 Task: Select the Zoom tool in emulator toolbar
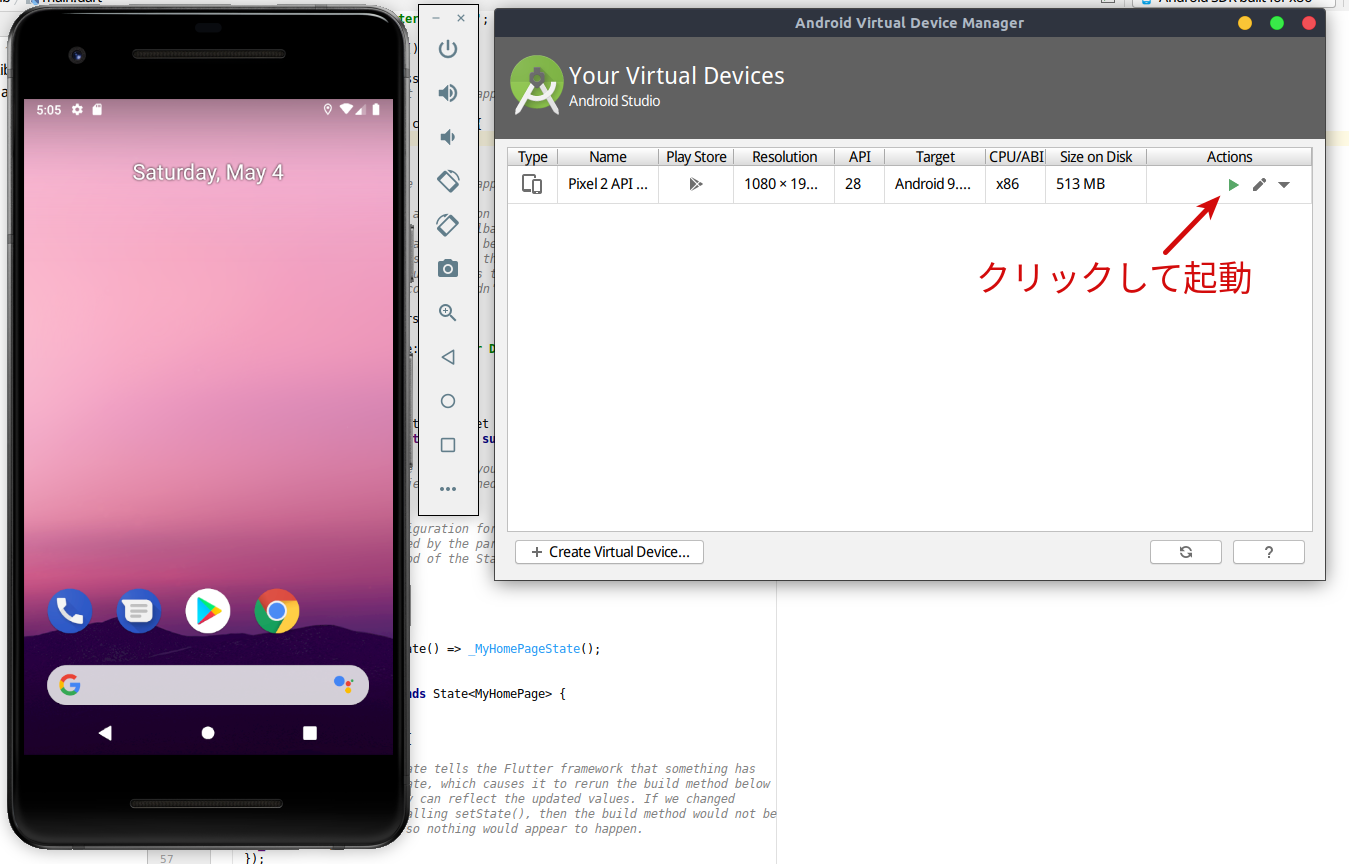click(448, 312)
